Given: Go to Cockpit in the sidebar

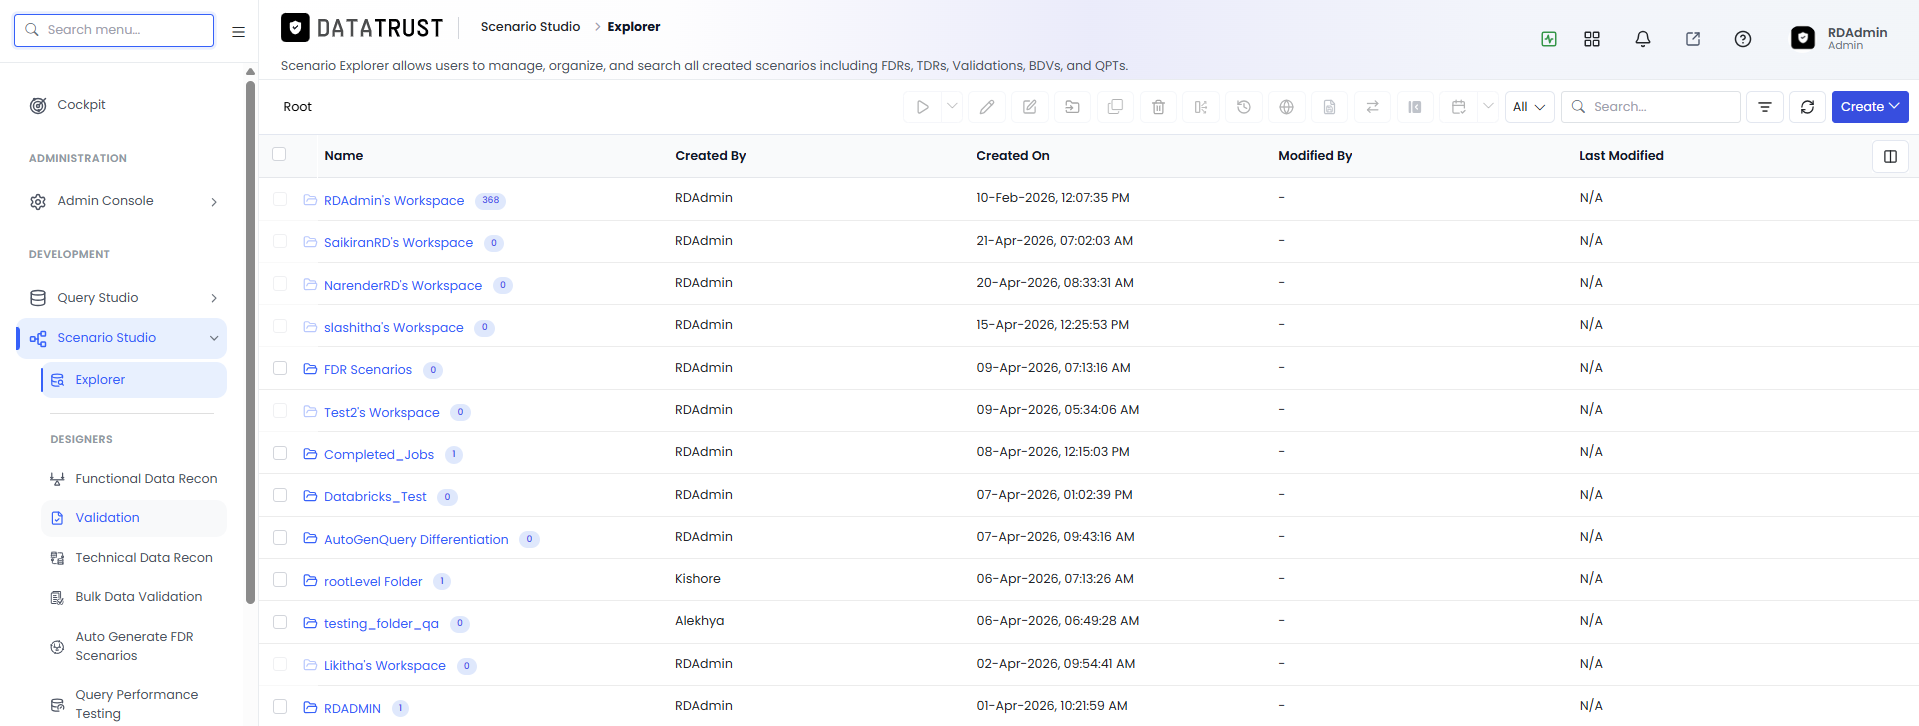Looking at the screenshot, I should click(x=81, y=105).
